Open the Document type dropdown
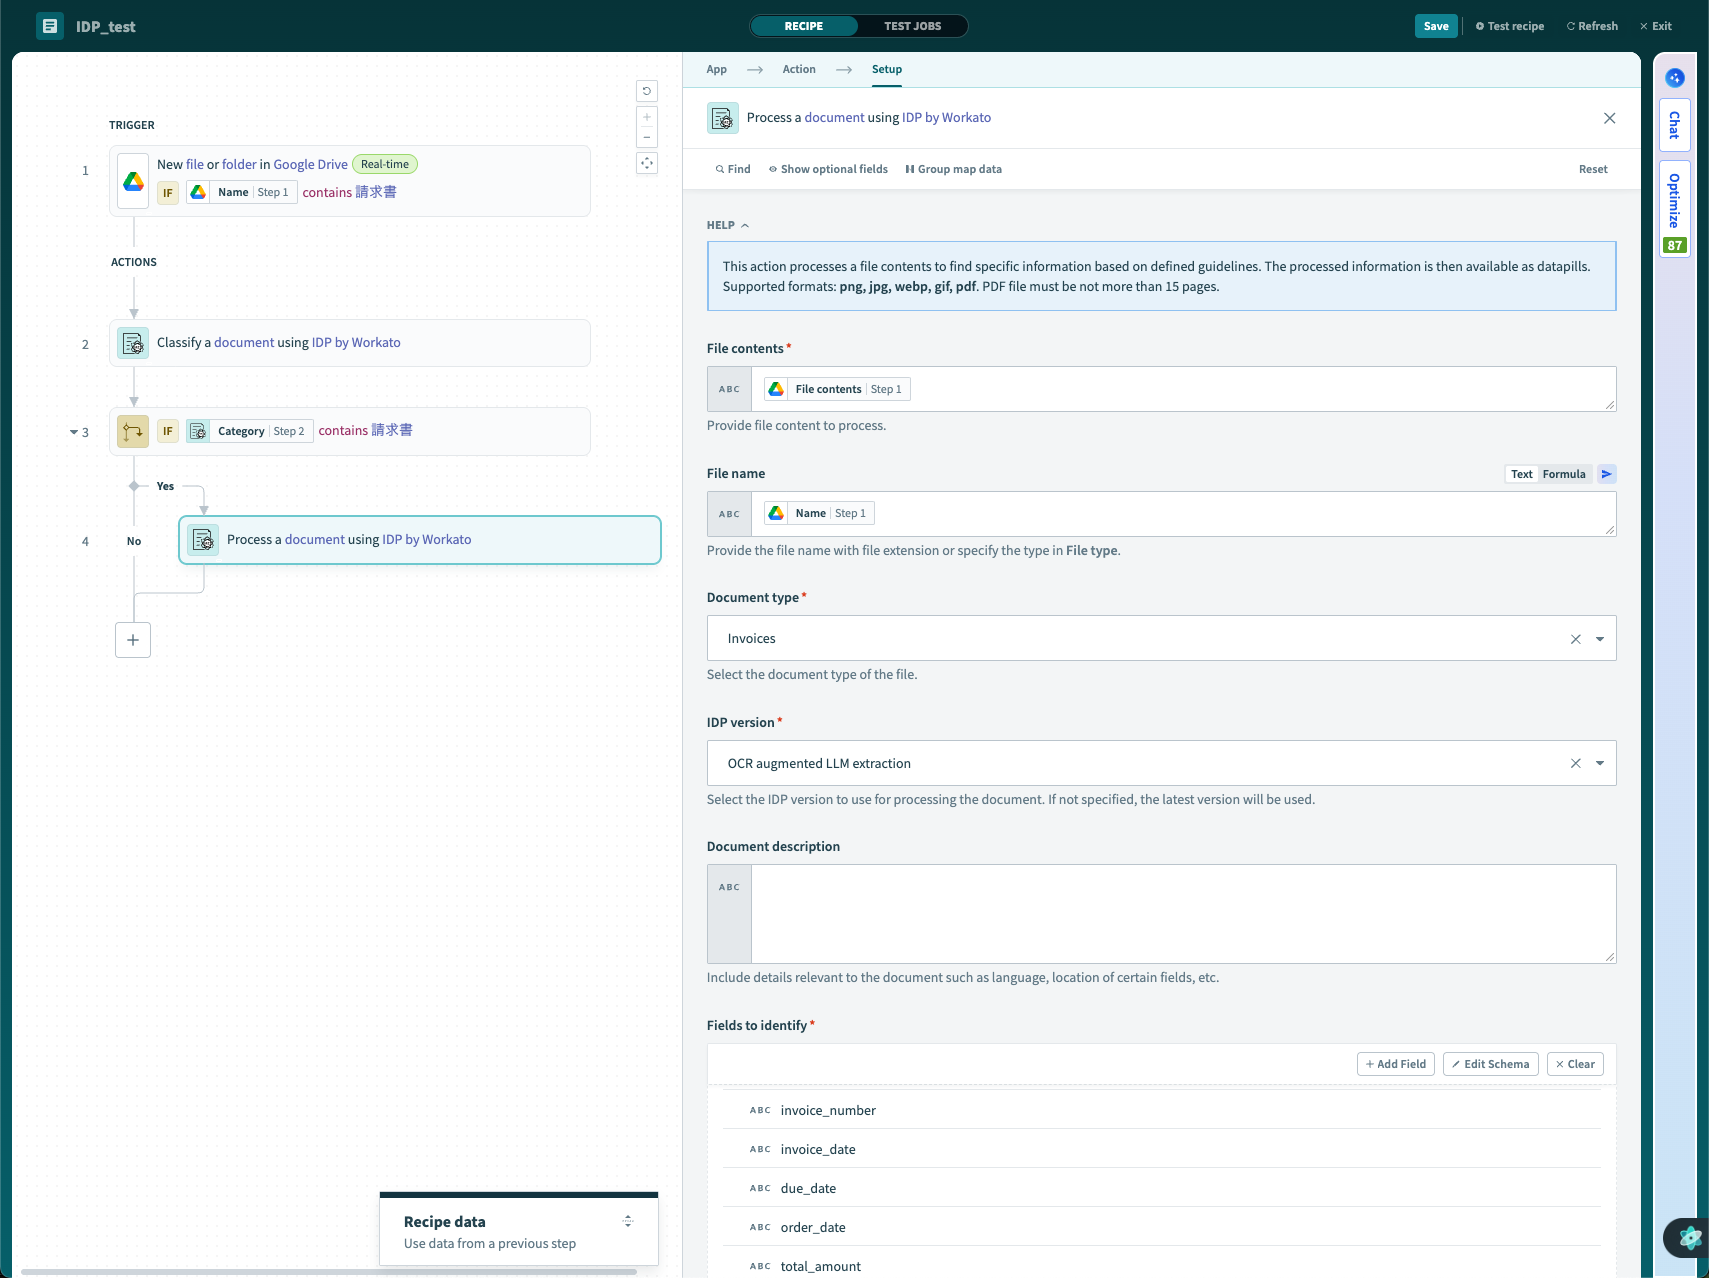Screen dimensions: 1709x1278 point(1600,639)
